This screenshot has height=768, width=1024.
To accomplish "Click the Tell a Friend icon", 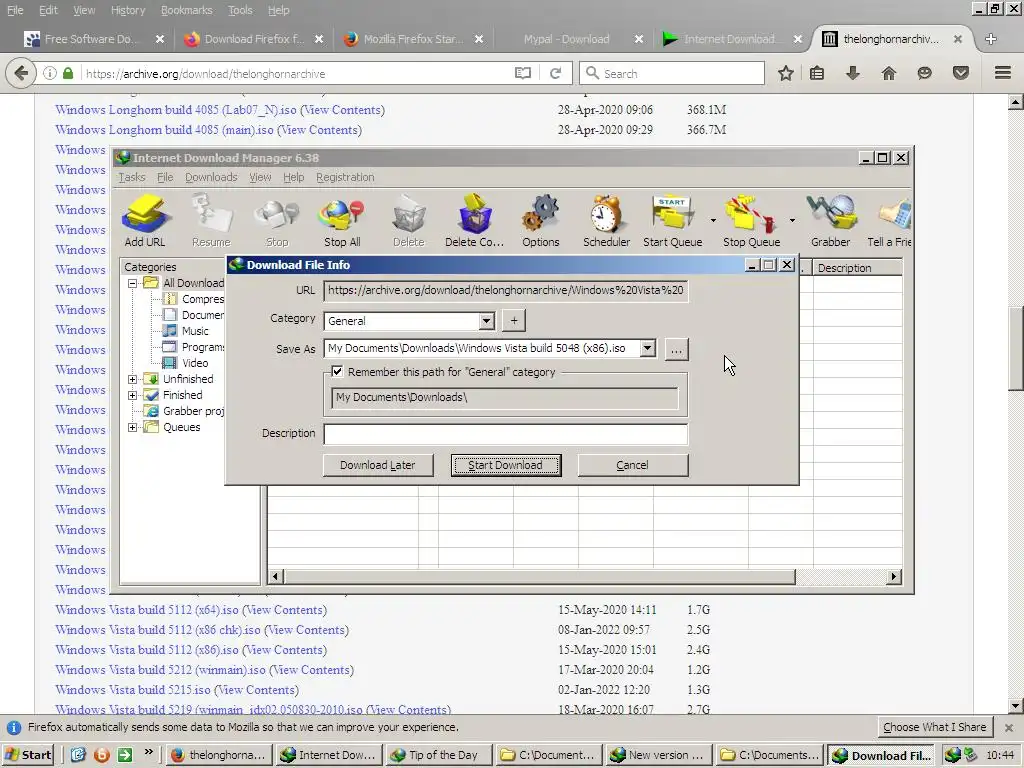I will click(x=890, y=221).
